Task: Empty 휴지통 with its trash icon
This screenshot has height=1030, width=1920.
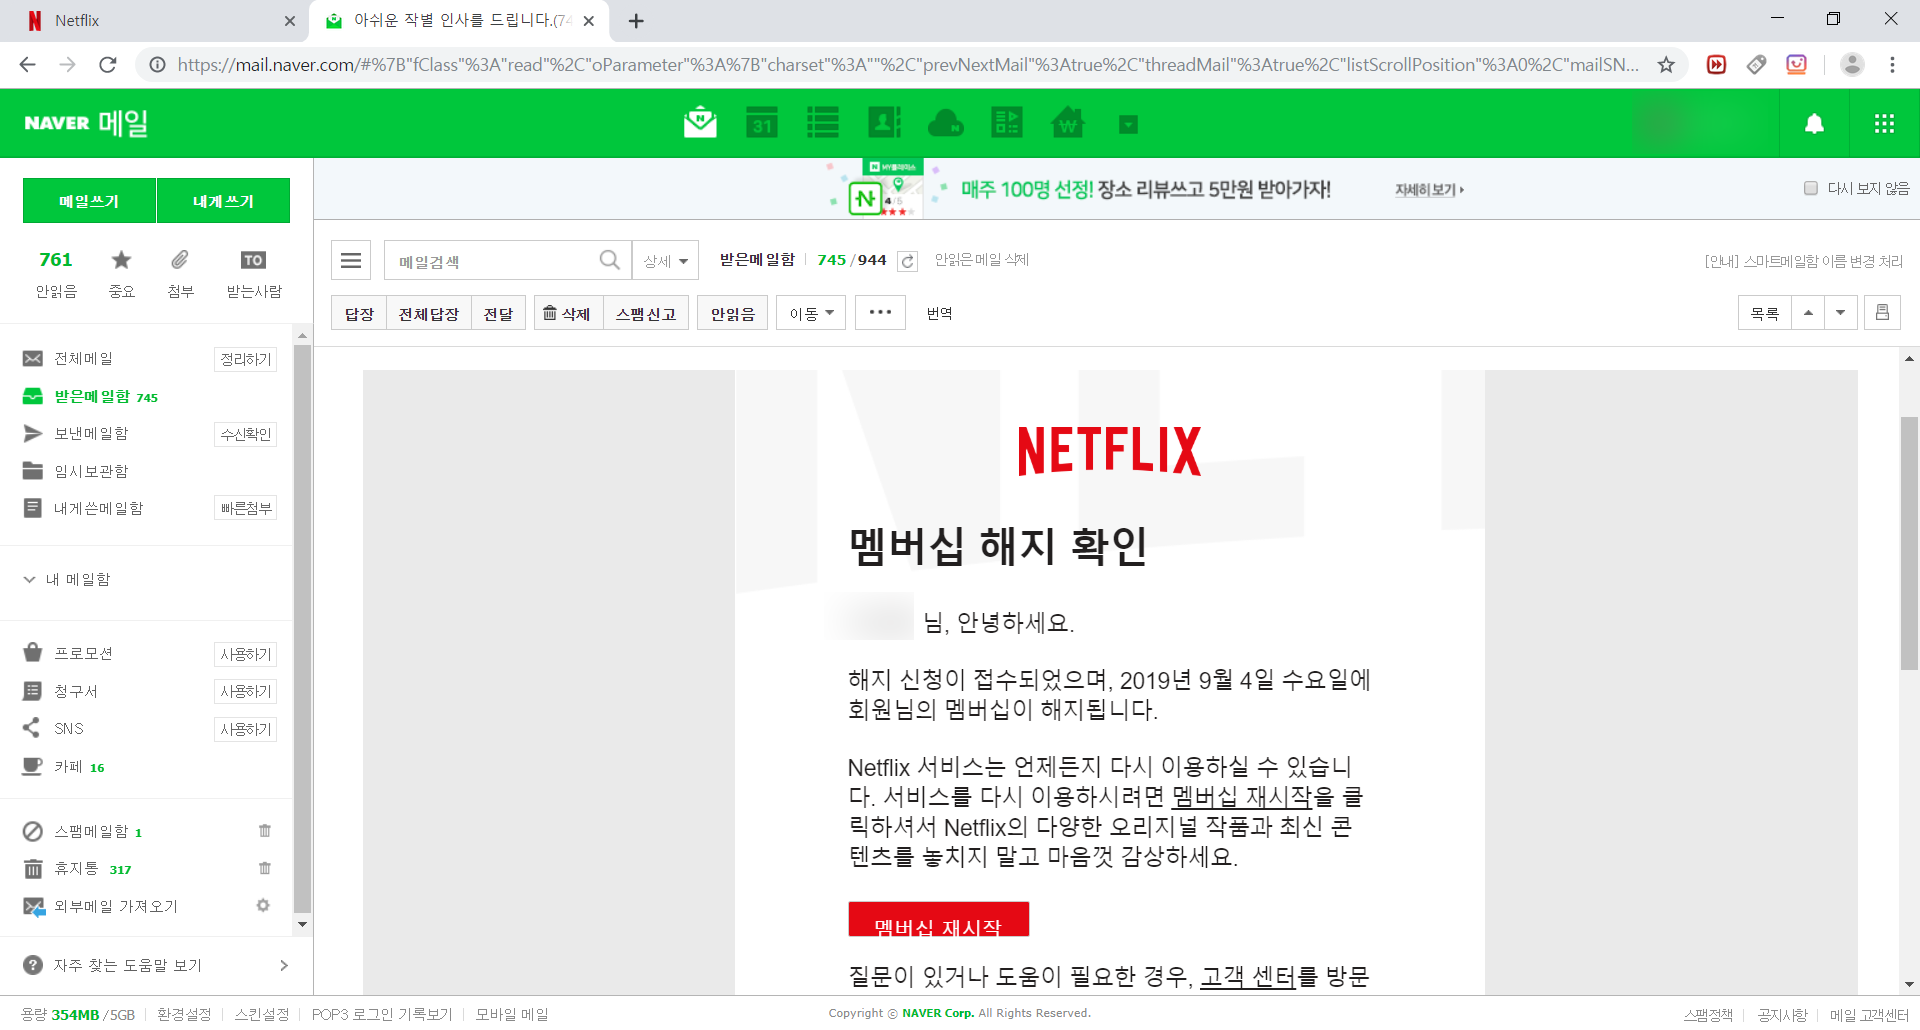Action: tap(265, 868)
